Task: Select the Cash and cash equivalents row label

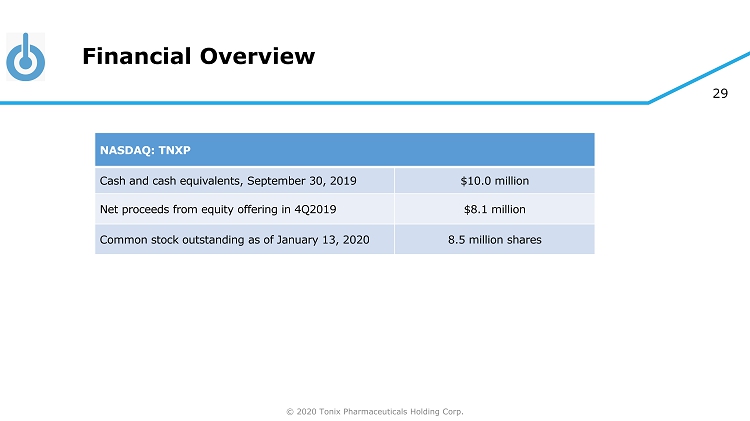Action: (228, 181)
